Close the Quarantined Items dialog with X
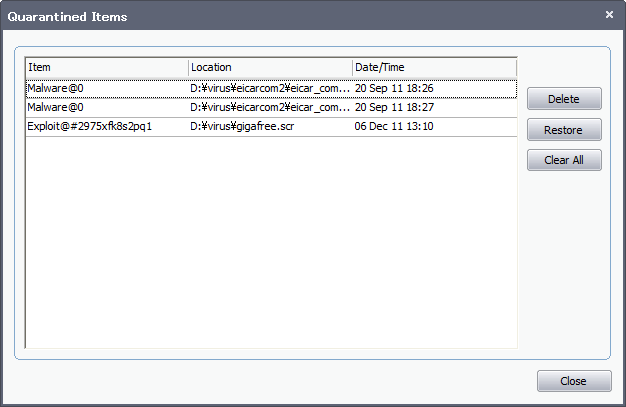 click(609, 15)
